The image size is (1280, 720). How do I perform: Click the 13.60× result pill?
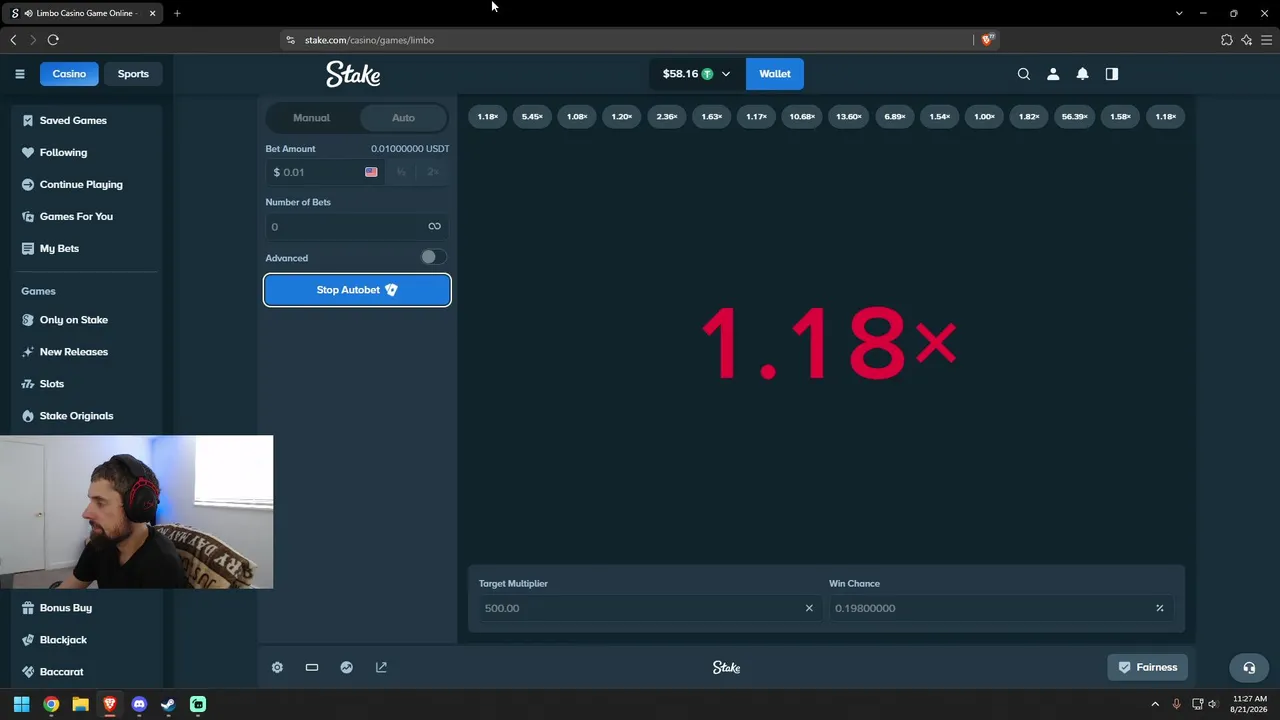pyautogui.click(x=849, y=117)
